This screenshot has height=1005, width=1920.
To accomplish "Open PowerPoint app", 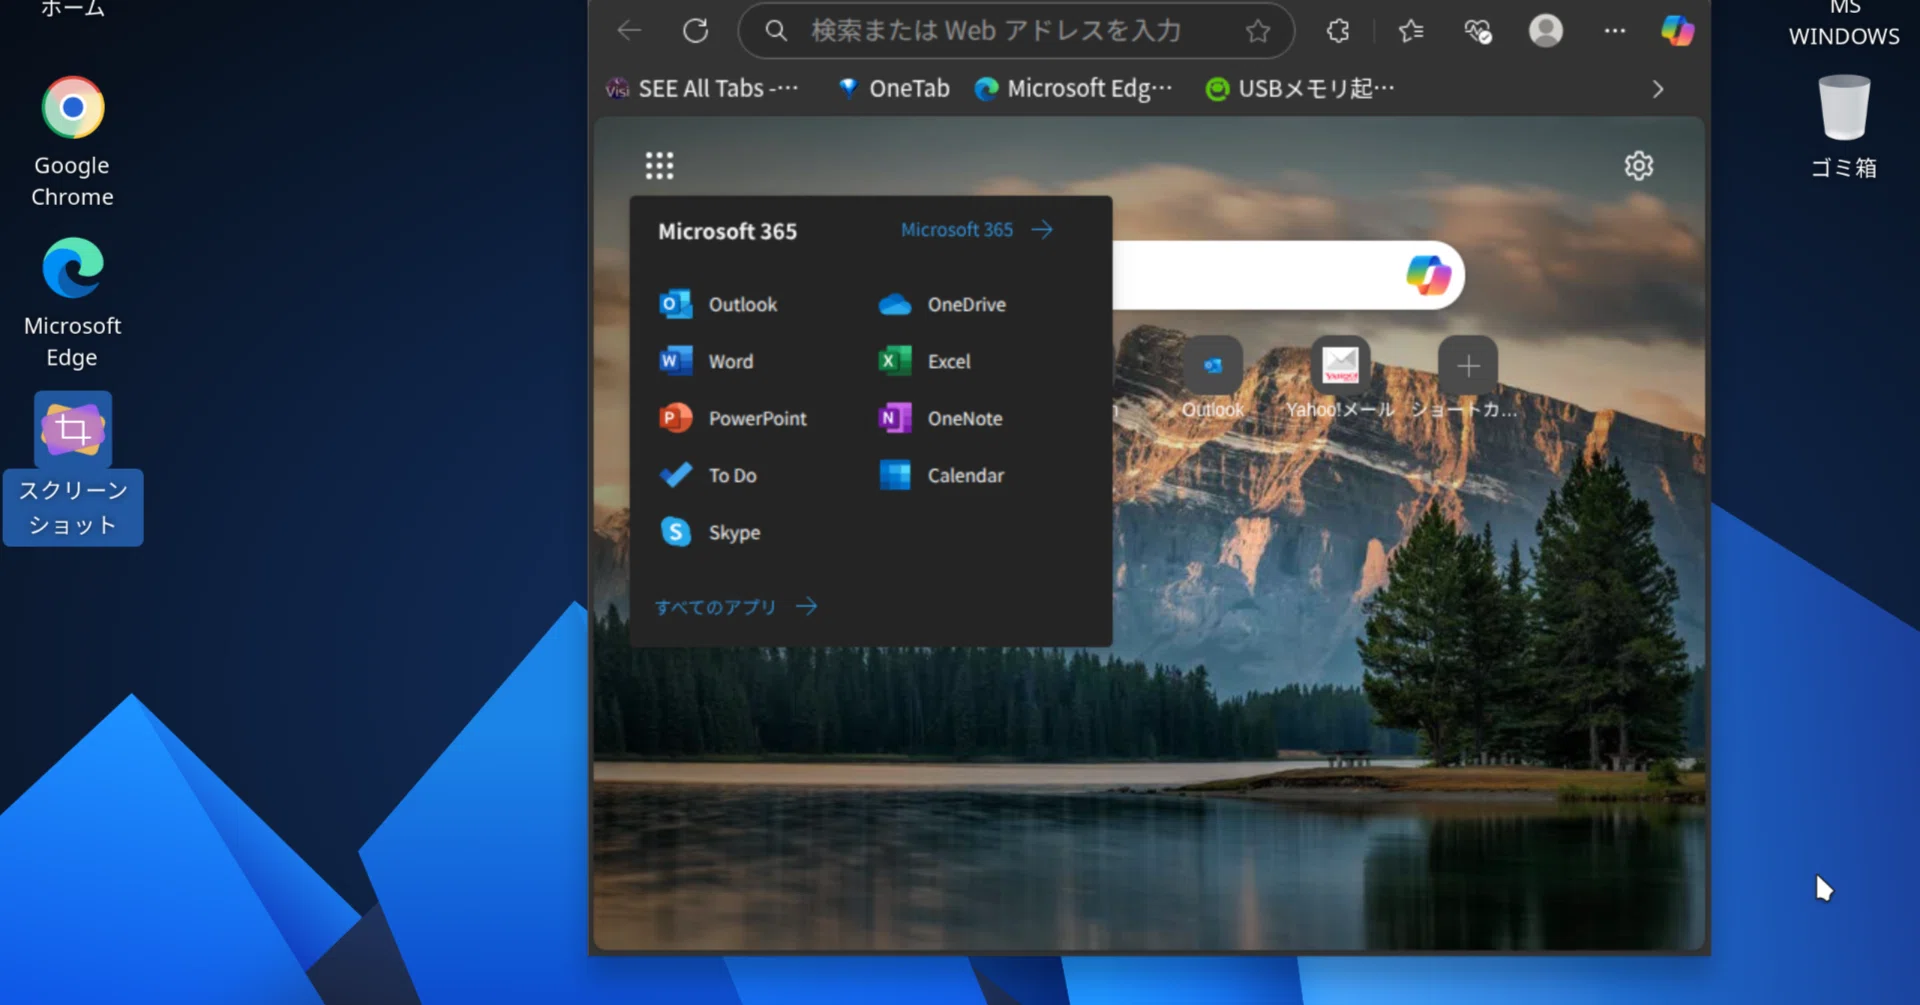I will [733, 418].
